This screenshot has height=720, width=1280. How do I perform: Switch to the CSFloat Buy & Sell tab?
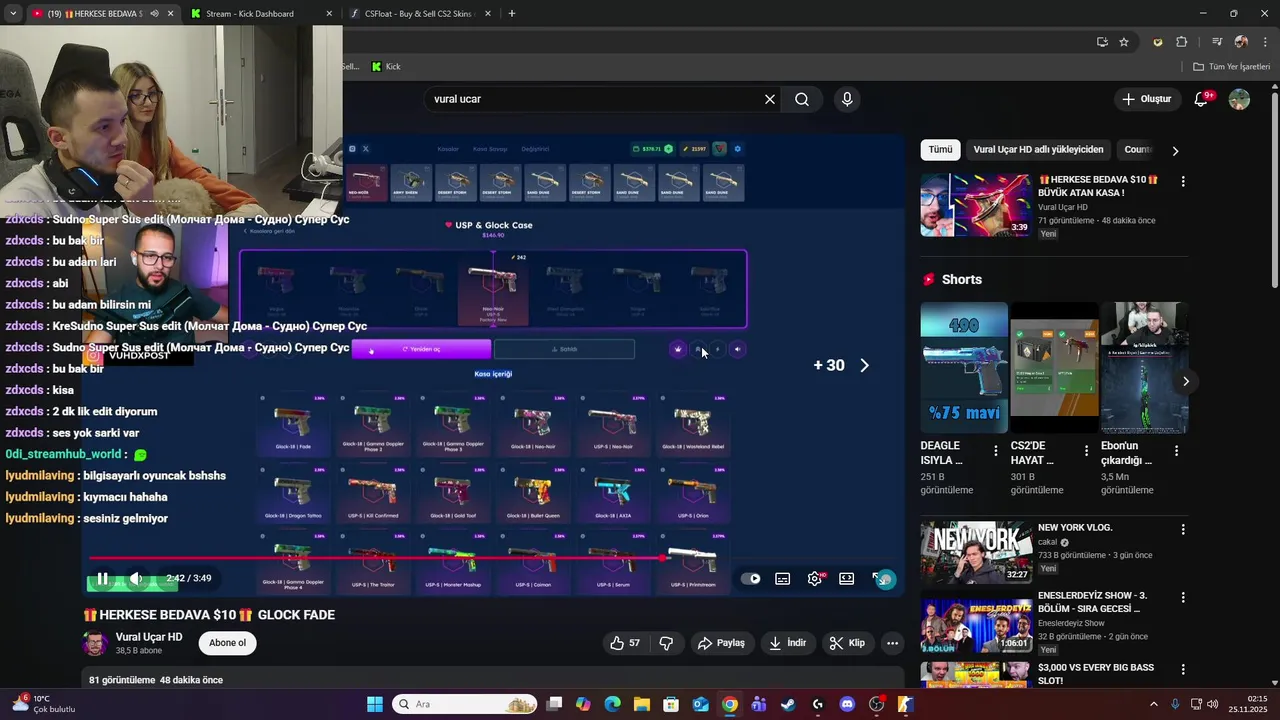coord(418,14)
